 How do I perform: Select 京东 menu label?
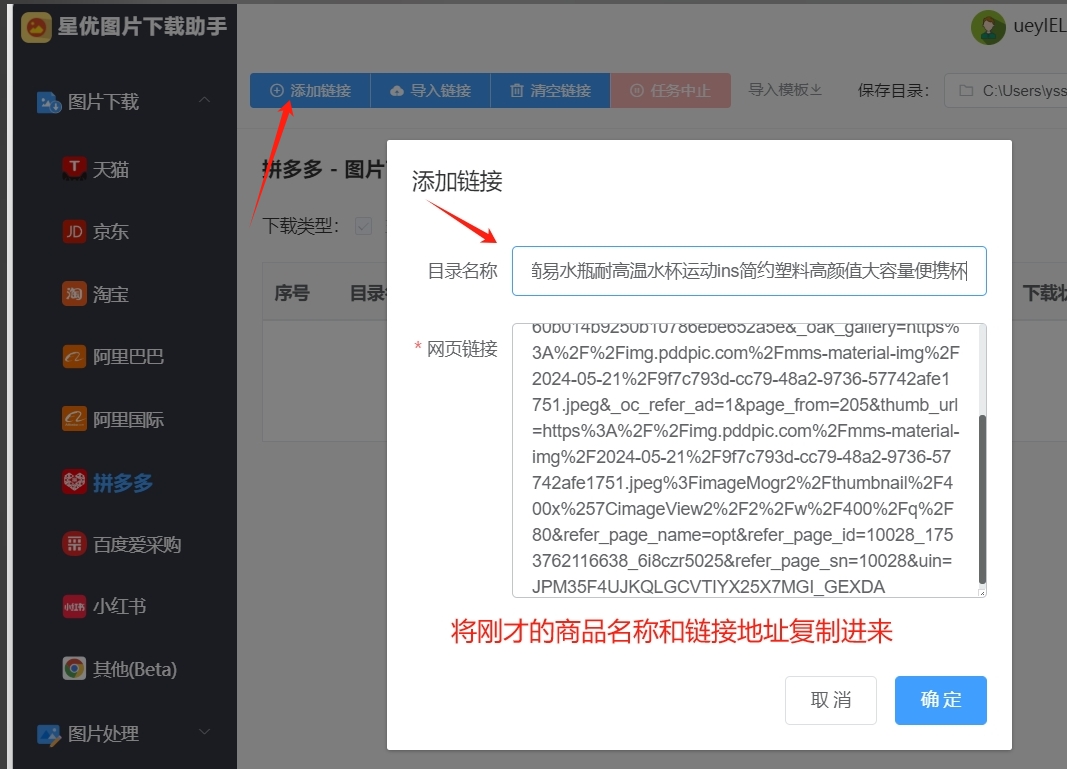pos(111,231)
